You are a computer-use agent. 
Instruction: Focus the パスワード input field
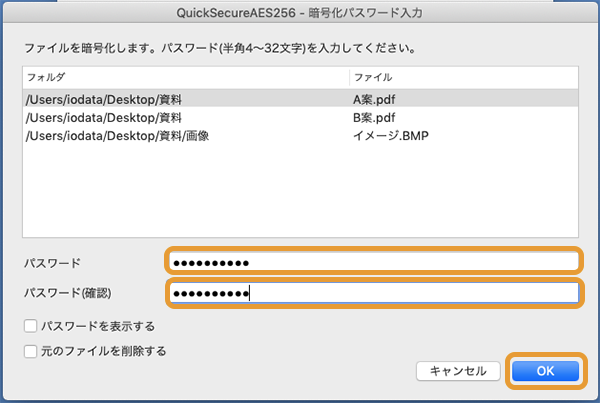pos(373,262)
